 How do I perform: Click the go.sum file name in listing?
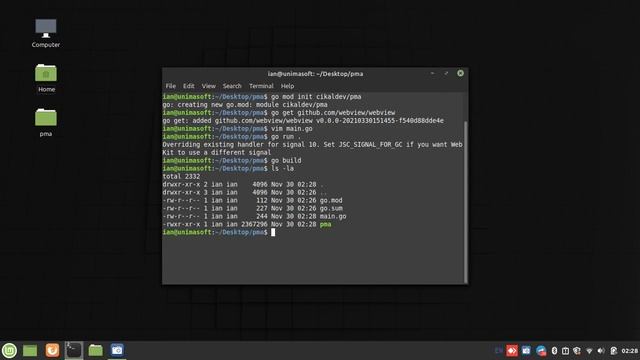tap(331, 208)
